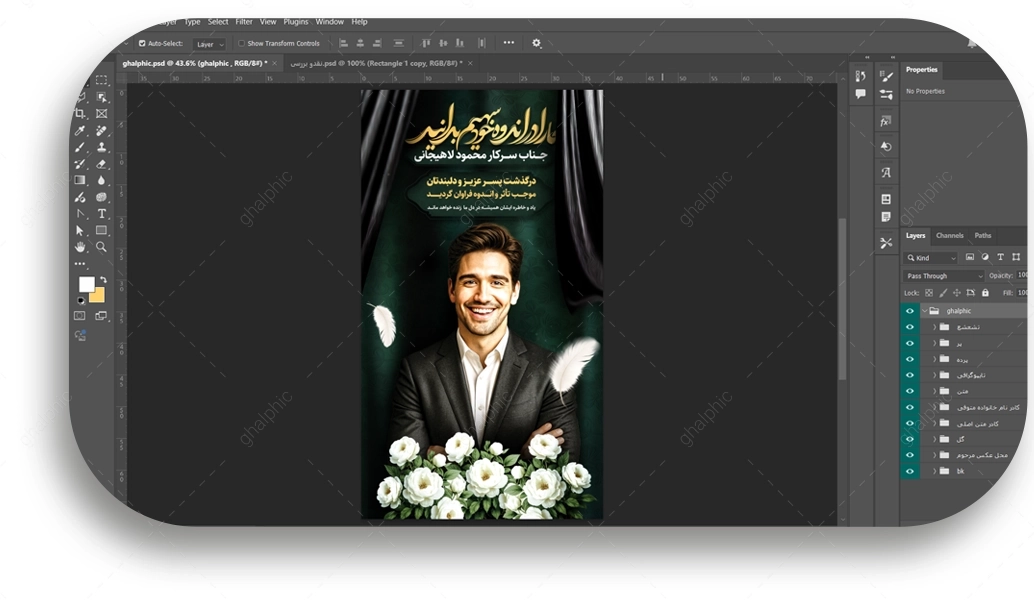Enable Show Transform Controls checkbox

tap(241, 43)
